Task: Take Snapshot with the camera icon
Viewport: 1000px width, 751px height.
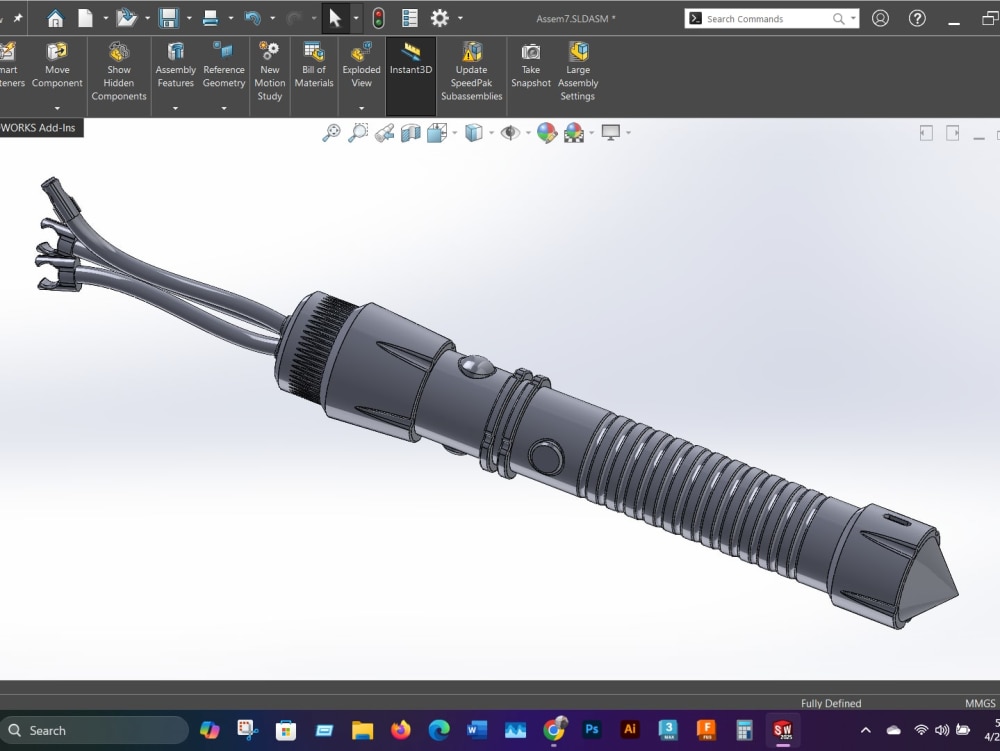Action: coord(531,65)
